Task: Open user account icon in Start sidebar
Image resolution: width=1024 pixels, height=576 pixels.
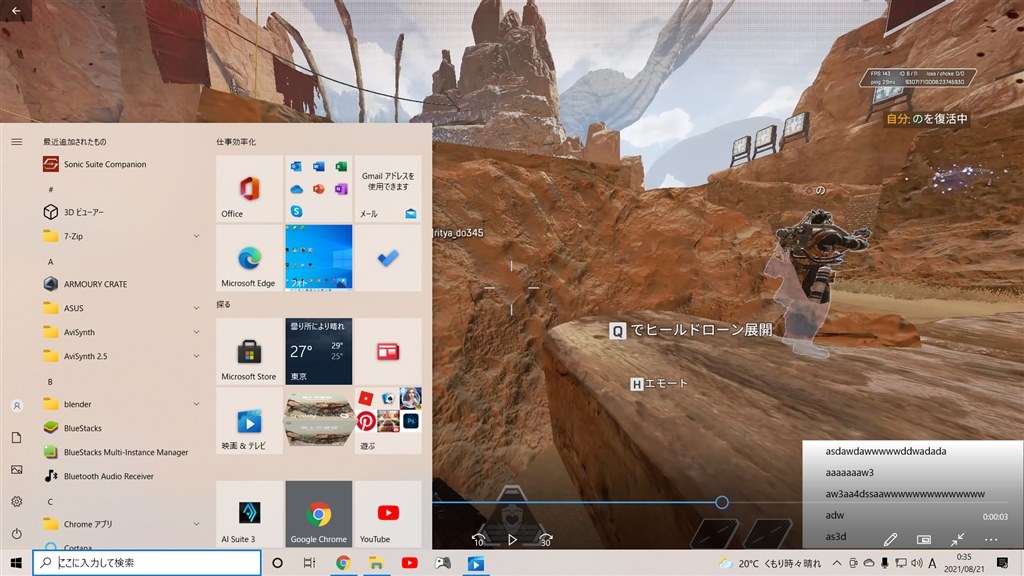Action: 17,406
